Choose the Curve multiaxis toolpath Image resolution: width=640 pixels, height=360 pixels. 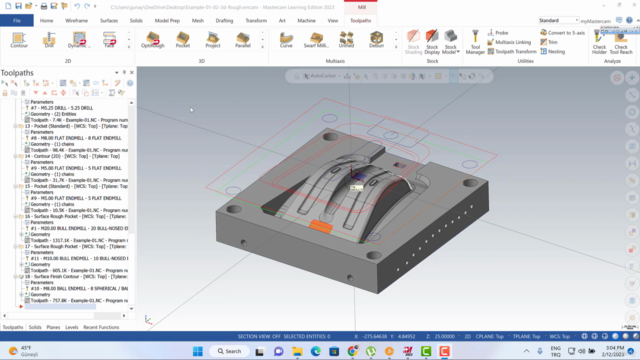coord(286,40)
